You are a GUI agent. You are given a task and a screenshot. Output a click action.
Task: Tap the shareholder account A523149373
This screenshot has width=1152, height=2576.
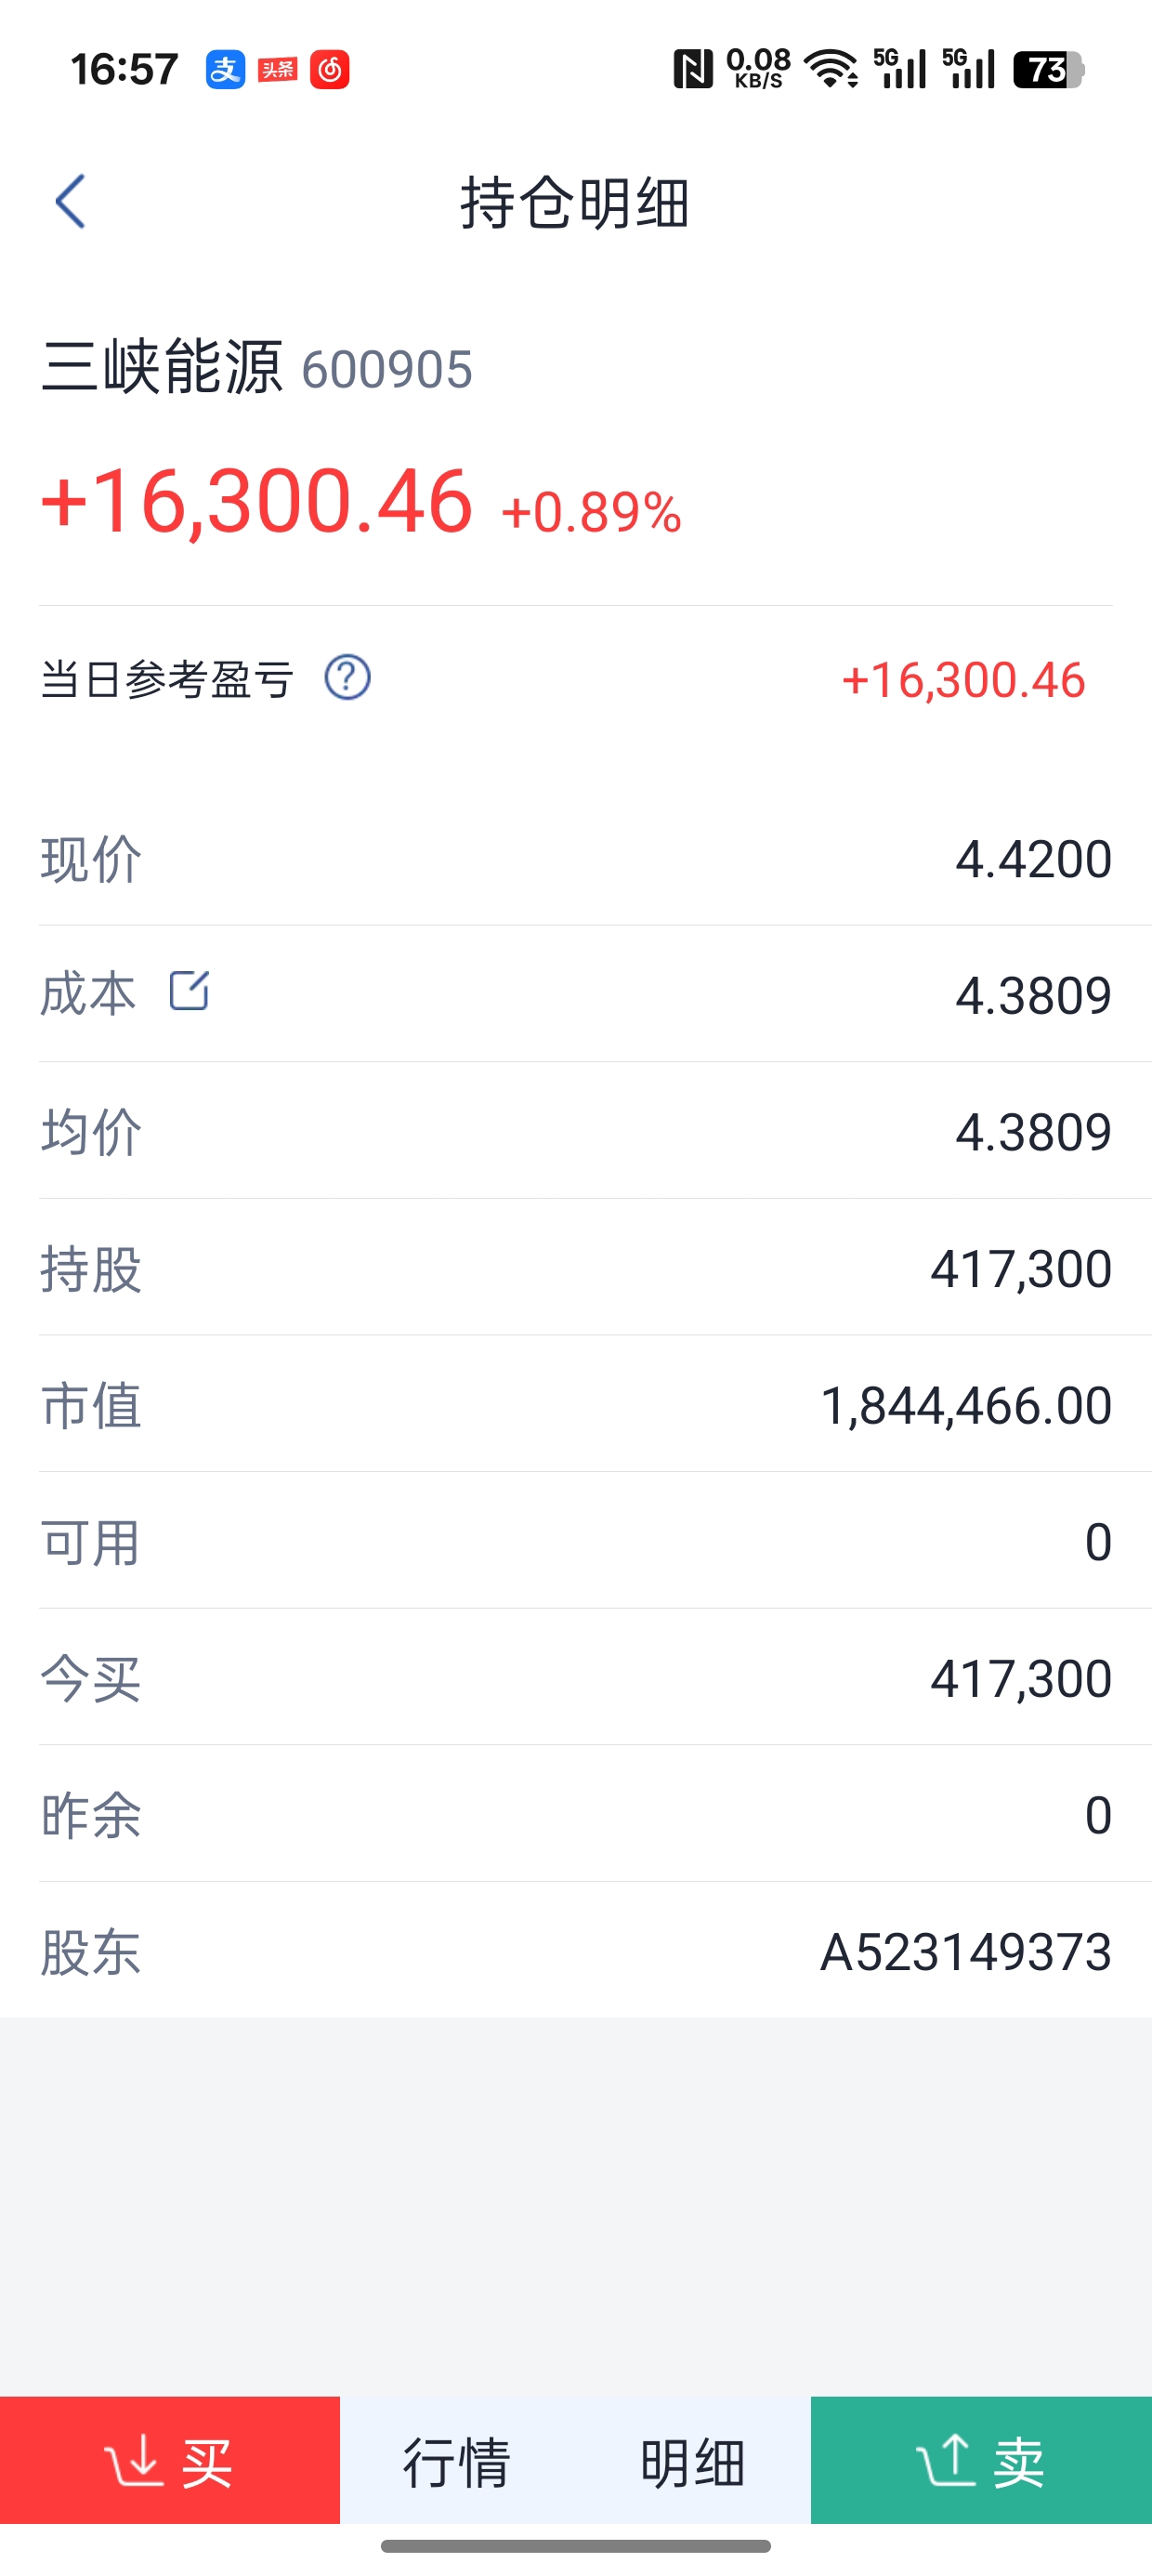point(966,1952)
